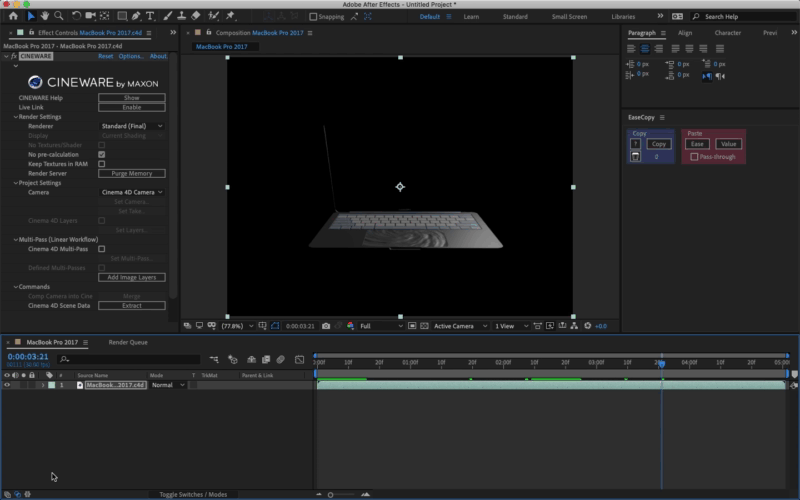The height and width of the screenshot is (500, 800).
Task: Select the Pan Behind anchor point tool
Action: (x=105, y=16)
